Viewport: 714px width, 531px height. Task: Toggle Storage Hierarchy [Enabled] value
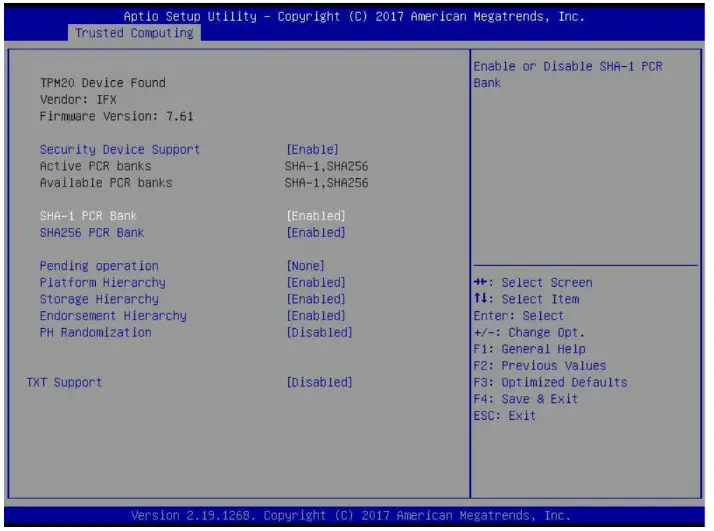pos(316,299)
